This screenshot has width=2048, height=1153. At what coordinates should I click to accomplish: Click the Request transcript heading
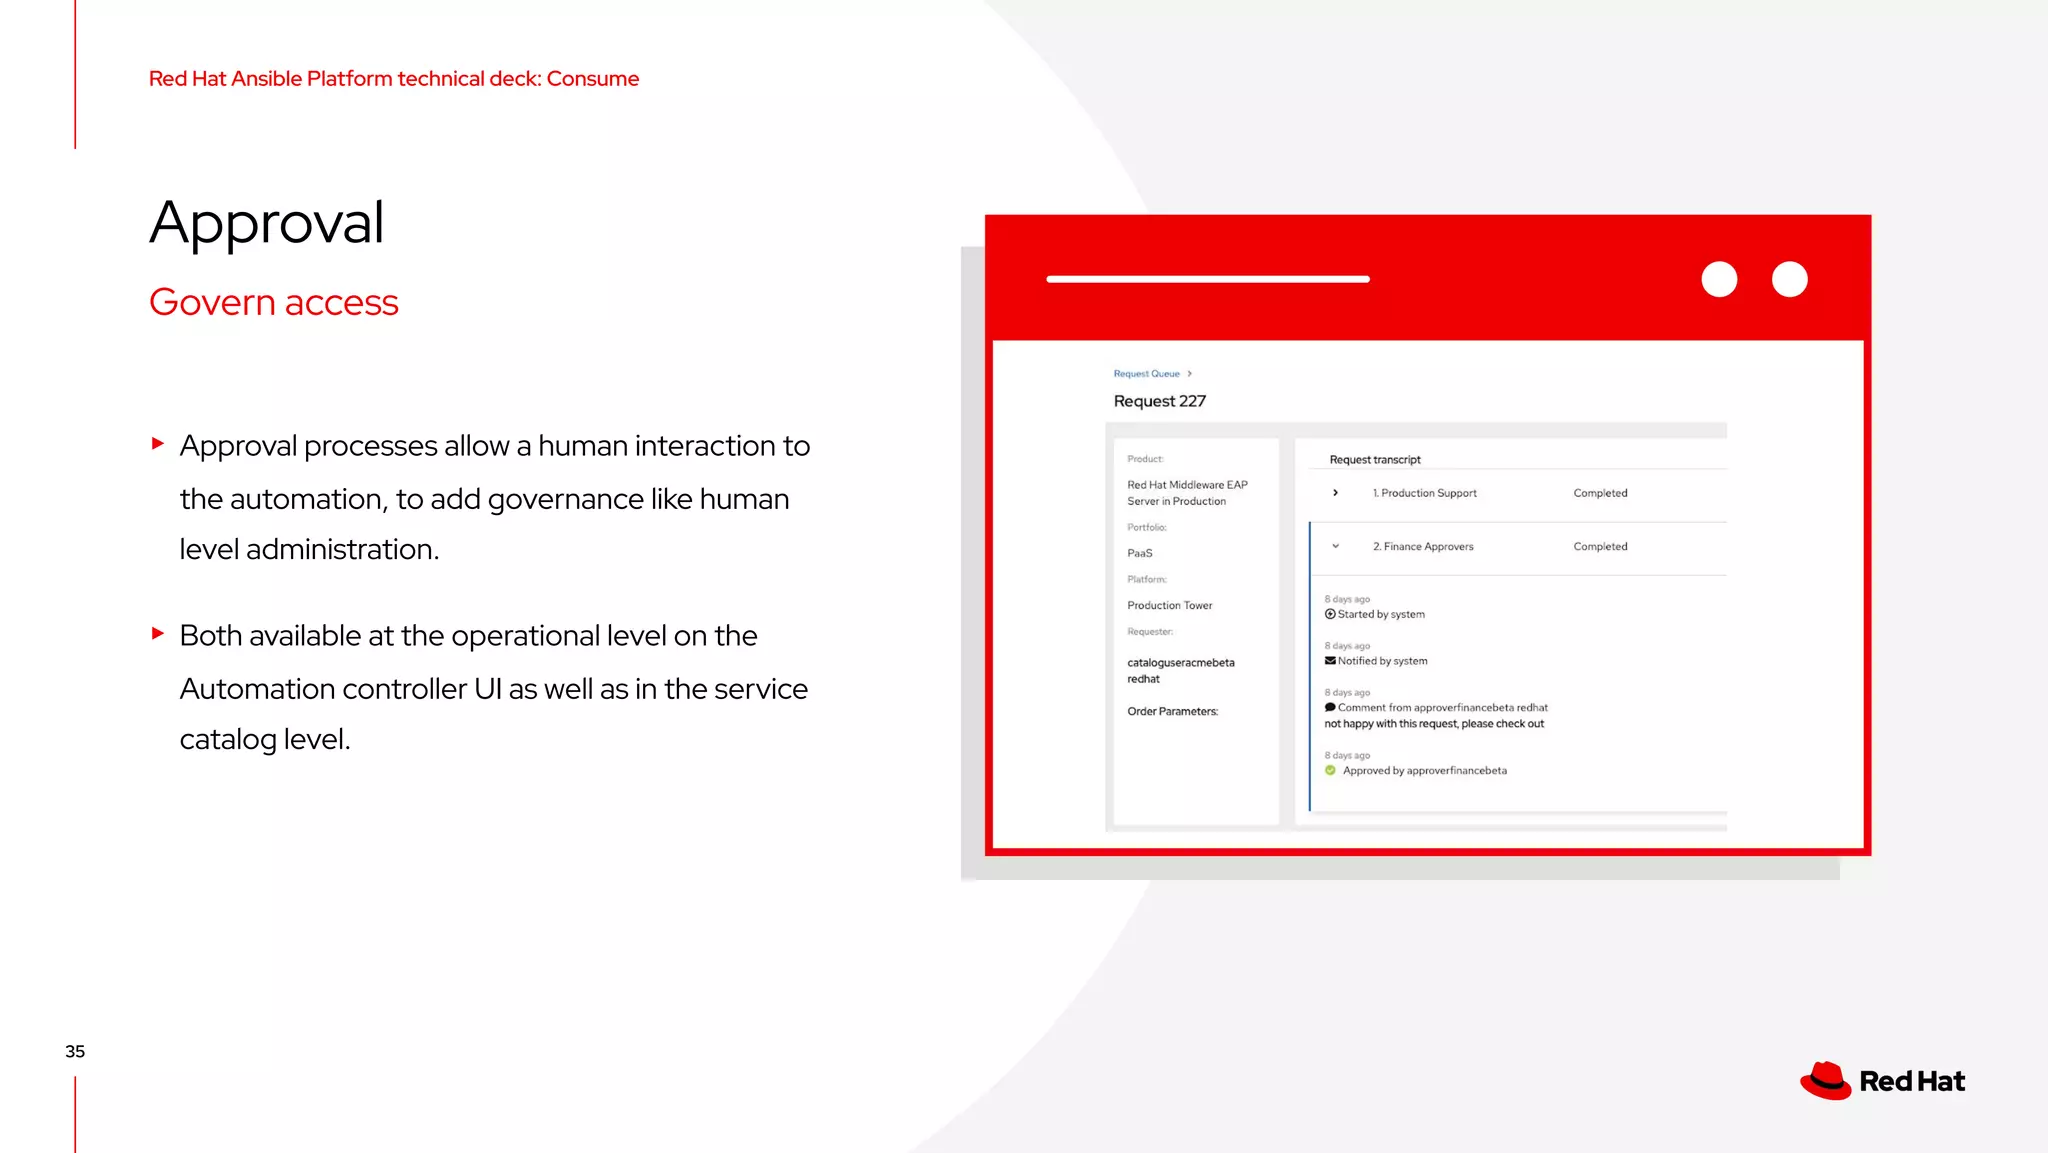point(1375,460)
